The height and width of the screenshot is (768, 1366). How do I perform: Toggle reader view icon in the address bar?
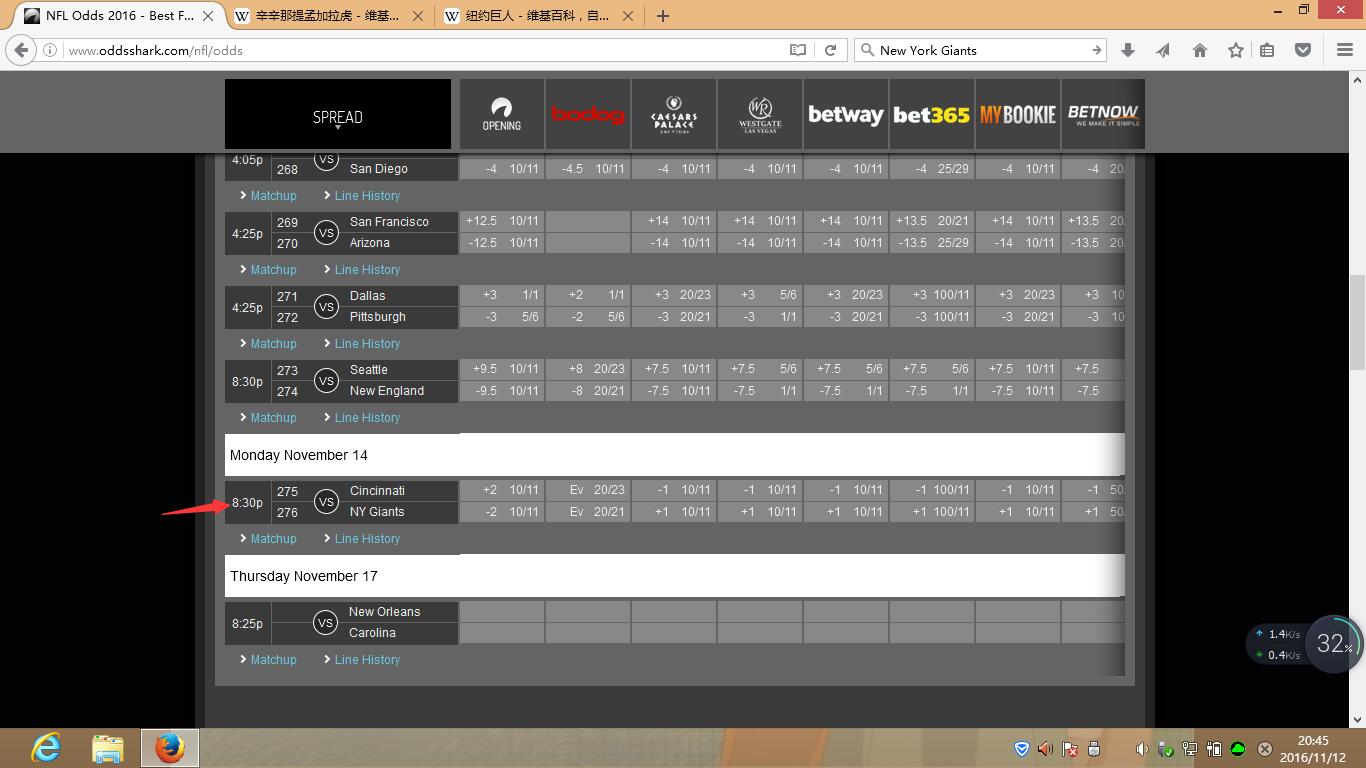point(797,50)
